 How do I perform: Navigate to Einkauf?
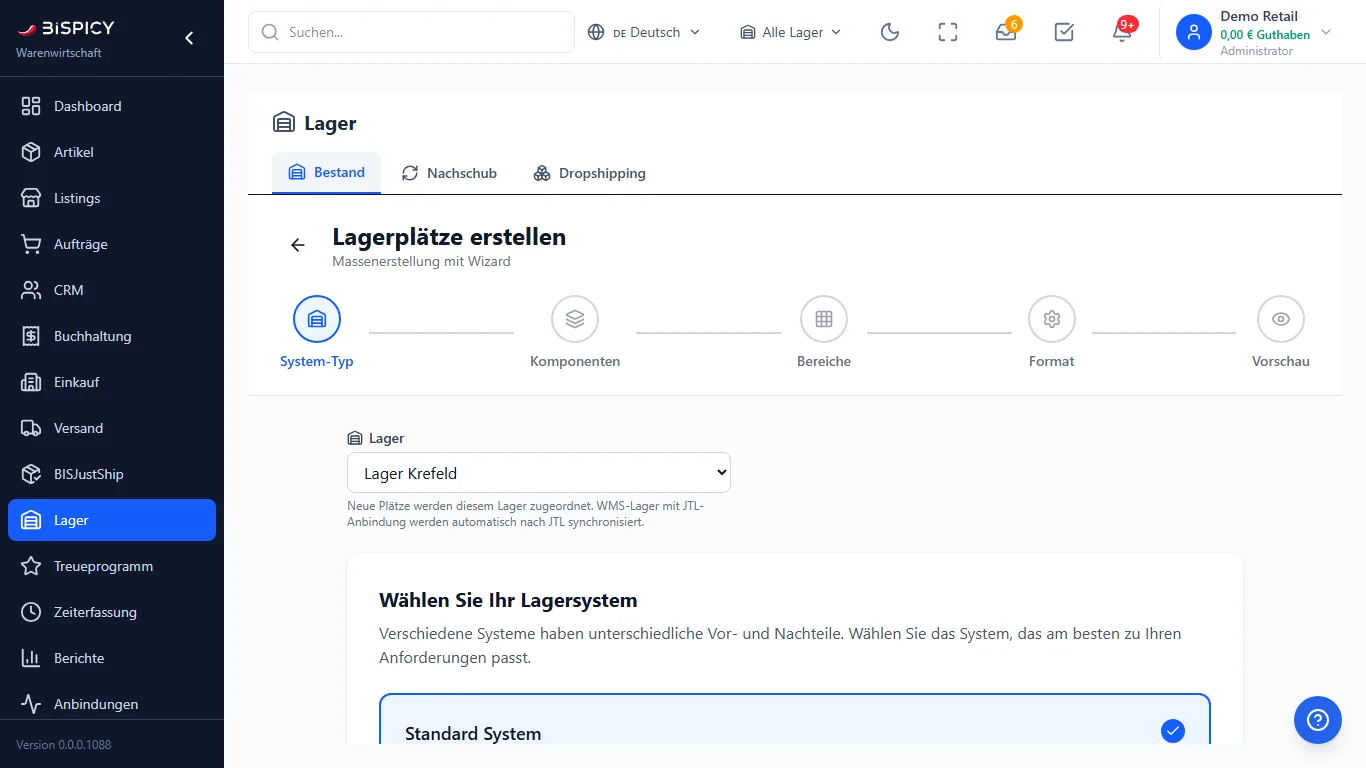112,382
